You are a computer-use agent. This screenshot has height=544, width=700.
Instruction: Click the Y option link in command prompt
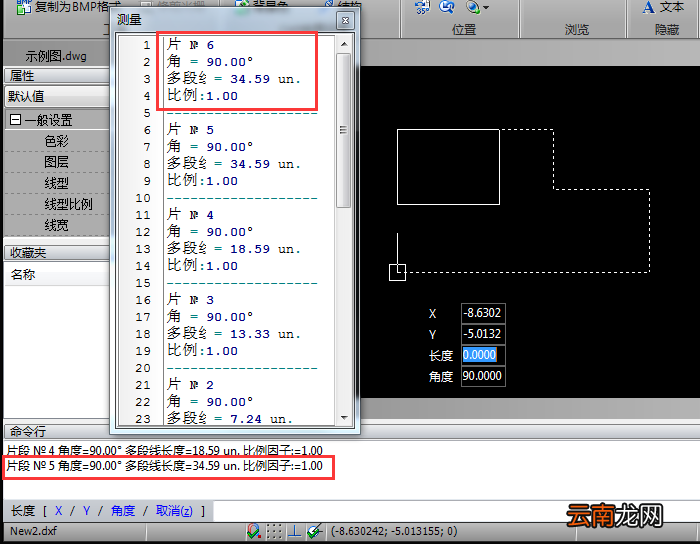click(87, 511)
